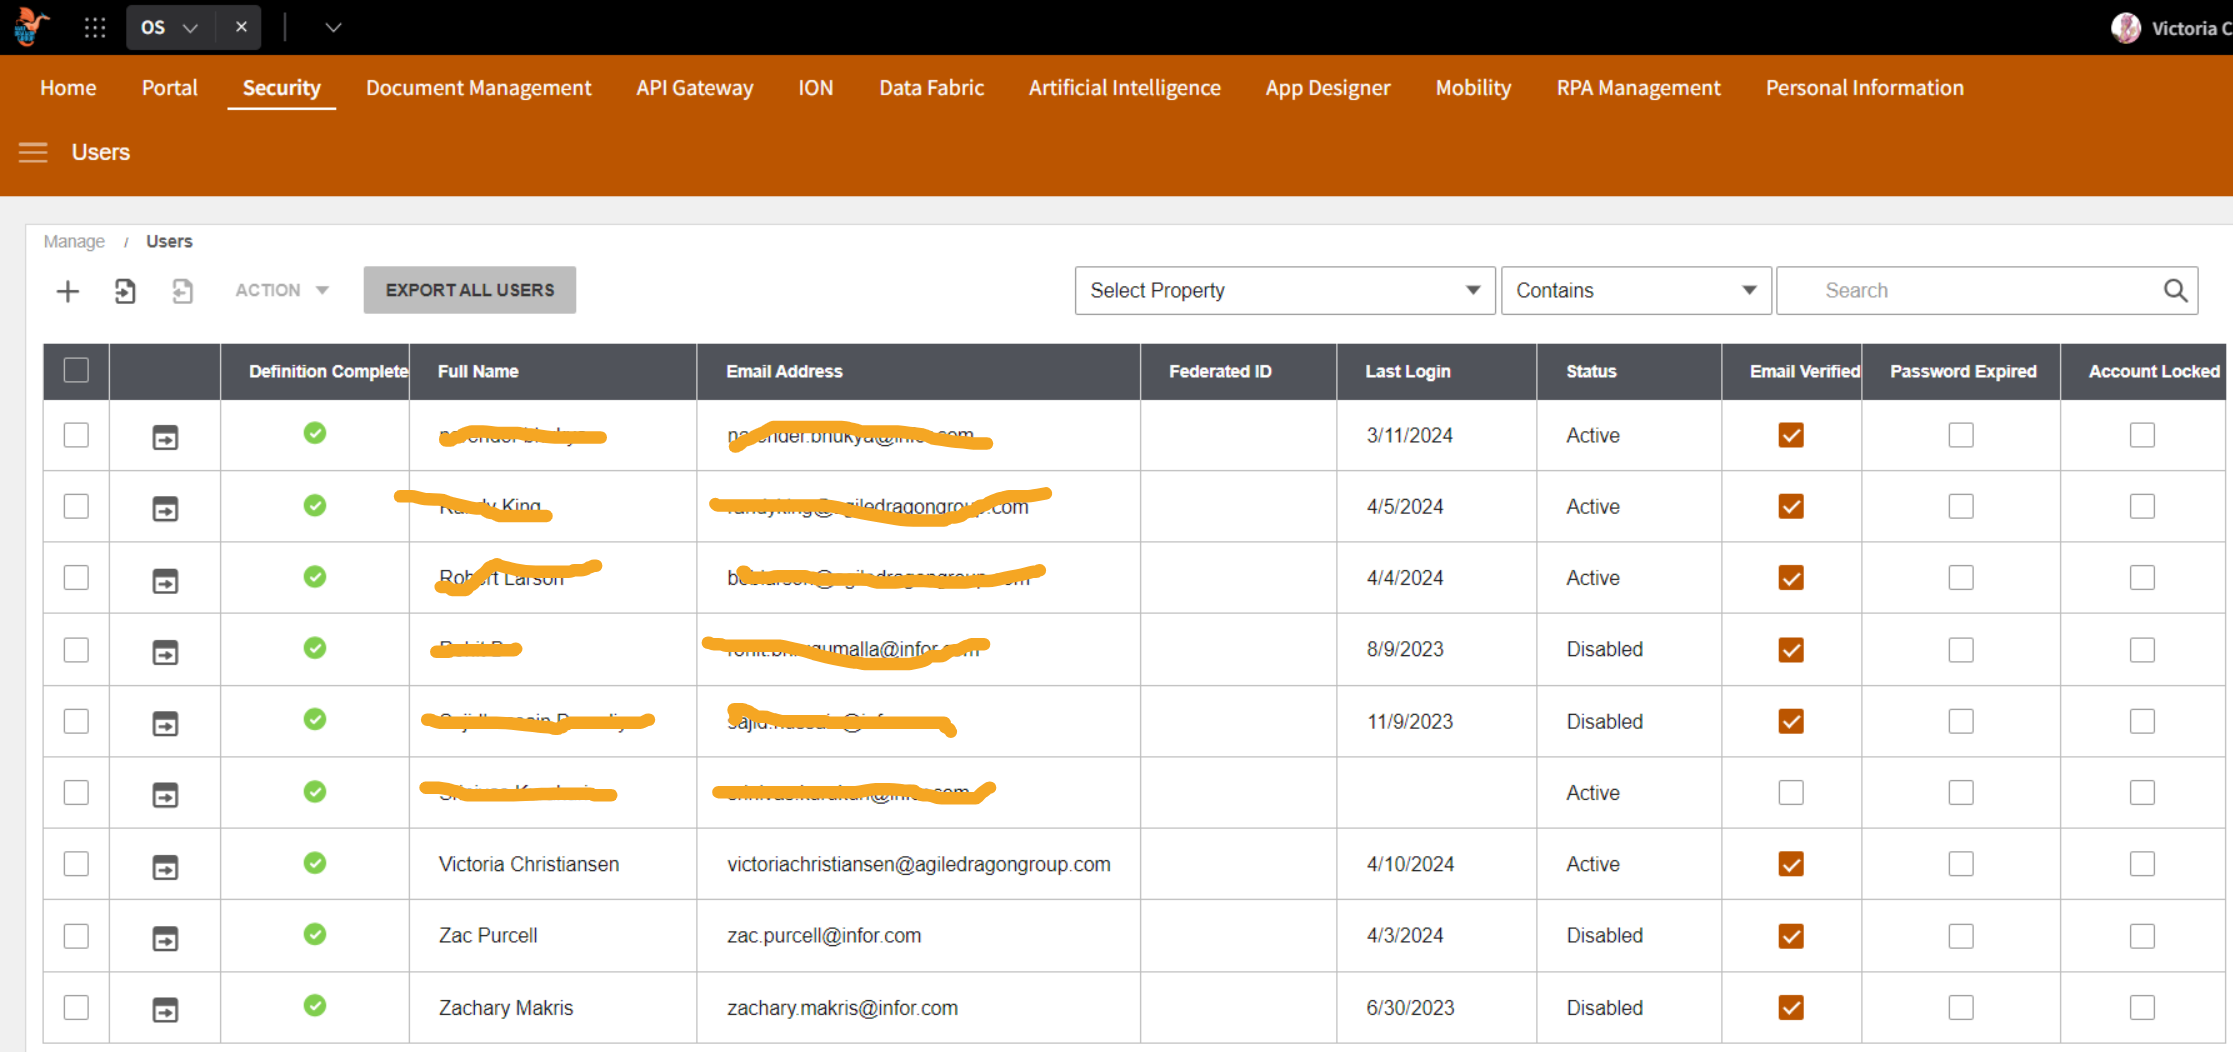Click the plus icon to add a user
This screenshot has height=1052, width=2233.
point(68,291)
